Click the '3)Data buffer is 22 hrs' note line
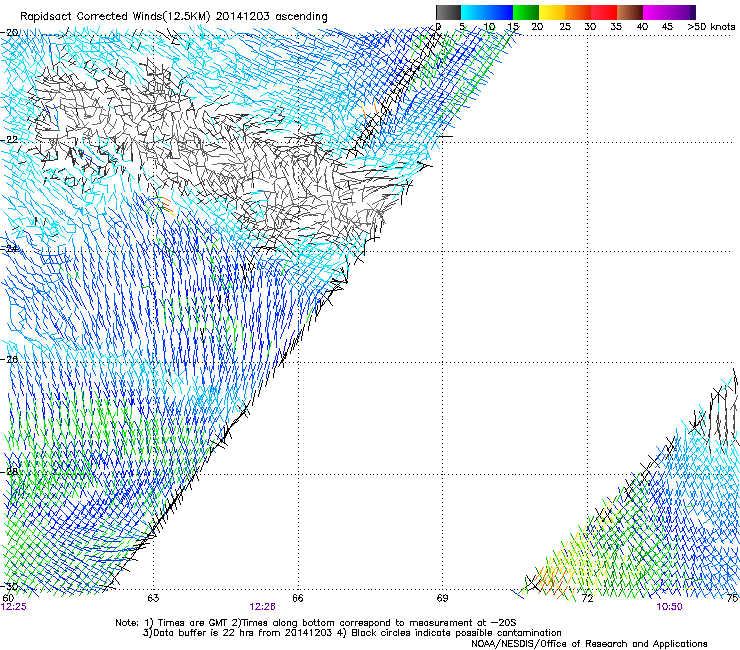This screenshot has width=740, height=650. (352, 633)
